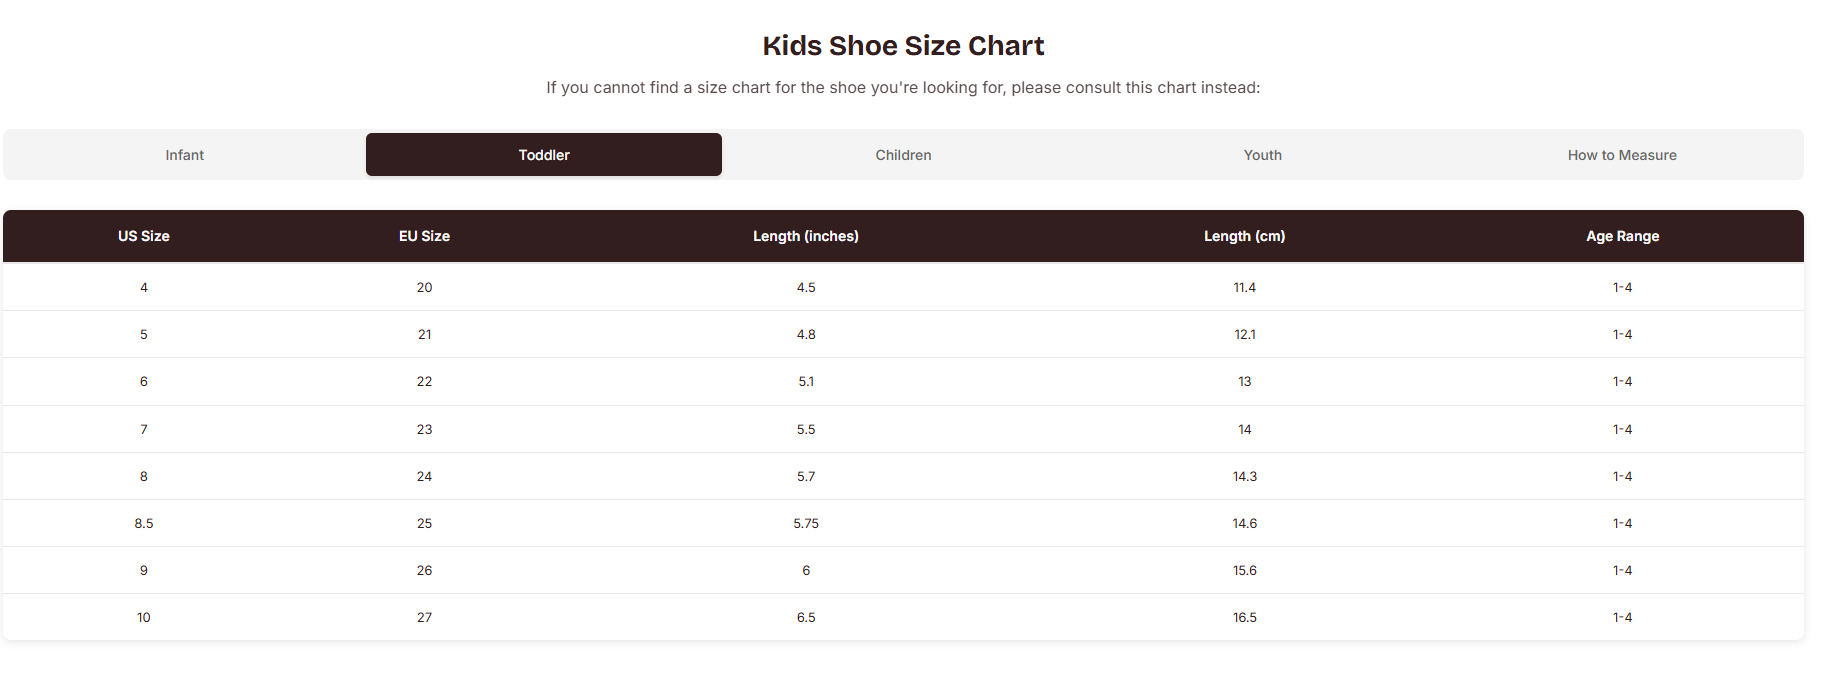
Task: Click the 11.4 cm length cell
Action: click(1244, 287)
